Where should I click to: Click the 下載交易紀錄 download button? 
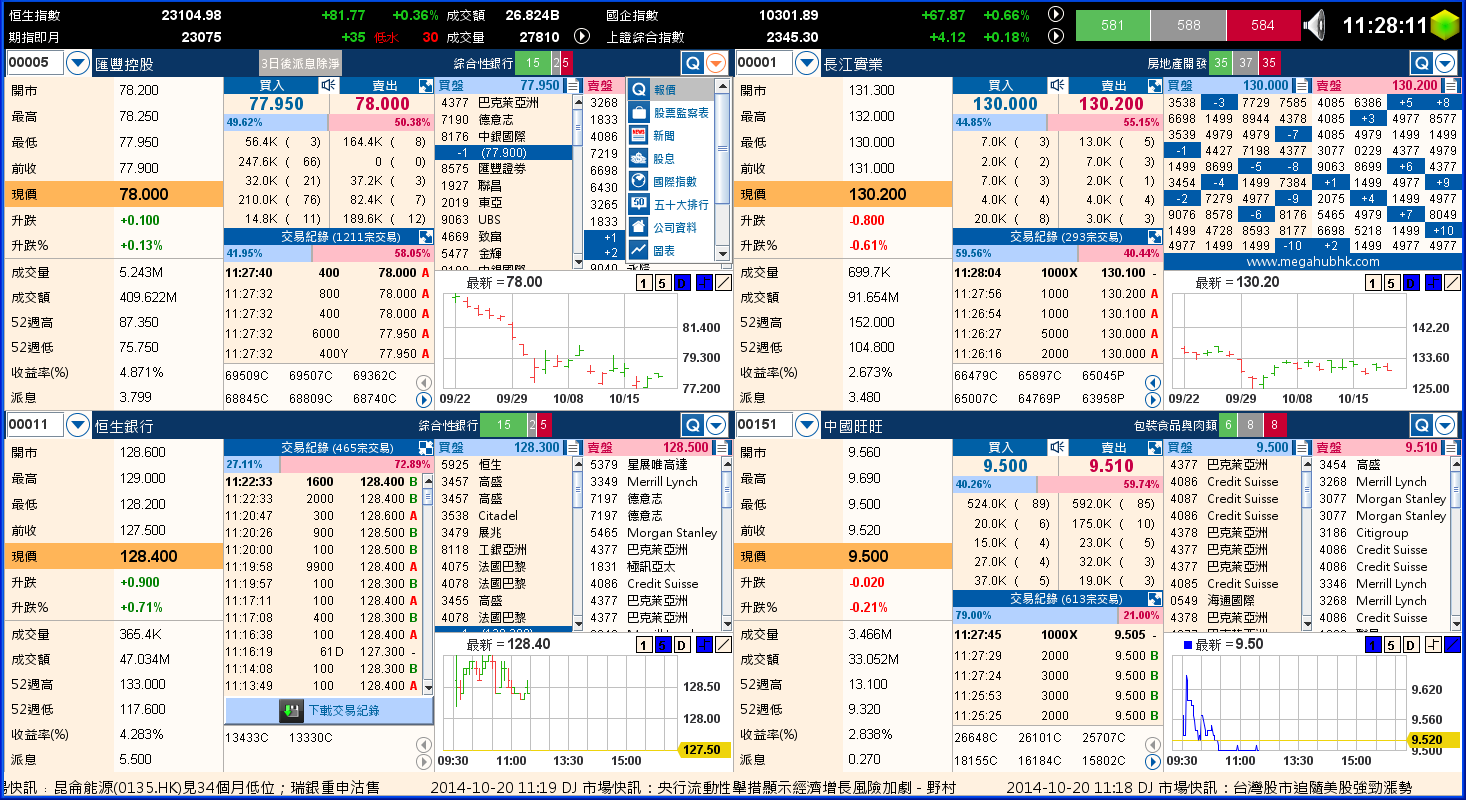tap(329, 711)
